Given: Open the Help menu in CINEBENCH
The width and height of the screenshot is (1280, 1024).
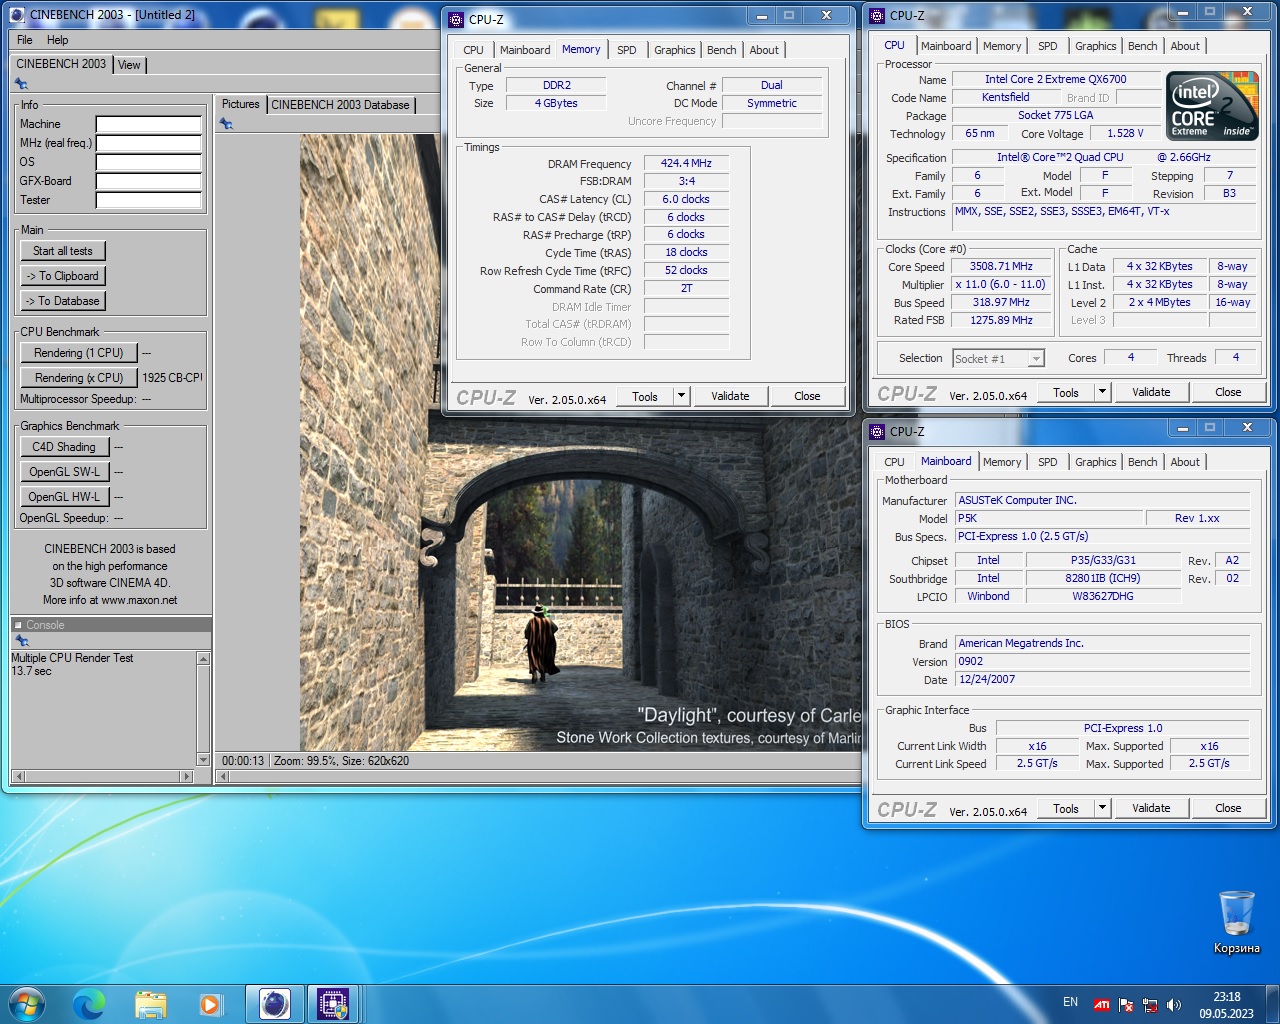Looking at the screenshot, I should [58, 40].
